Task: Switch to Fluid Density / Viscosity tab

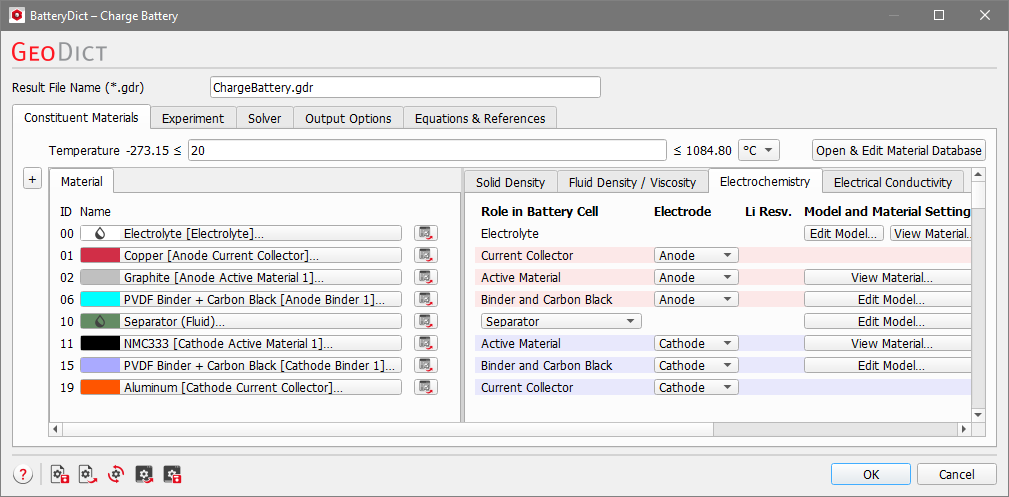Action: (x=633, y=182)
